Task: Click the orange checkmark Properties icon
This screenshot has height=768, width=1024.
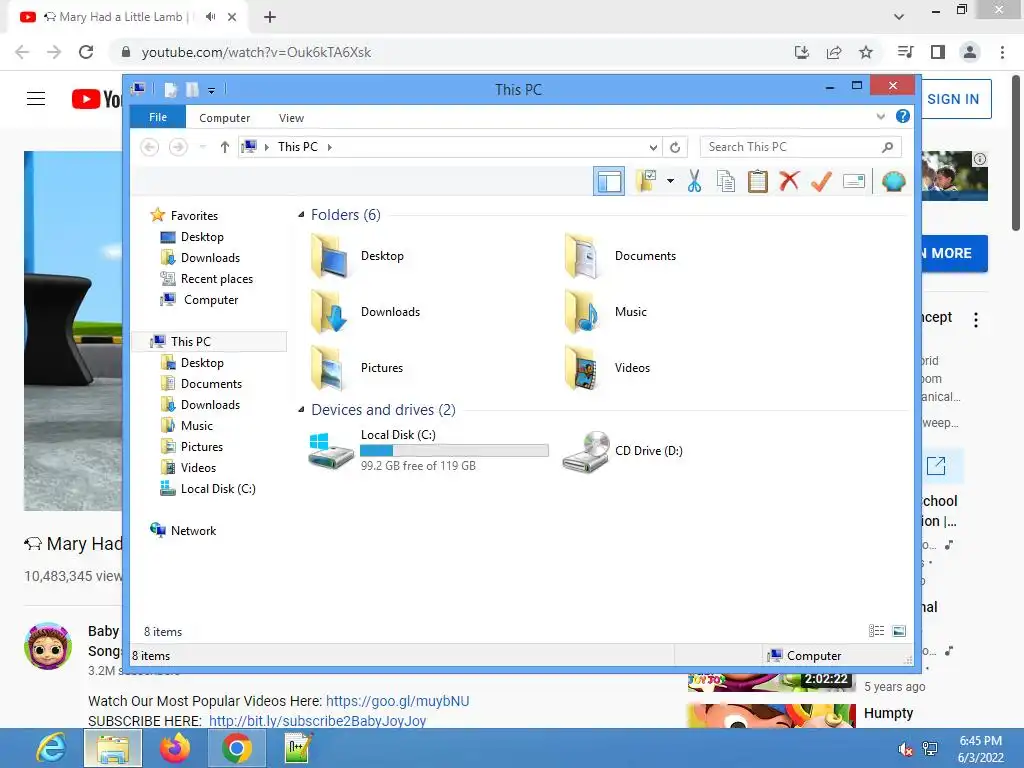Action: coord(821,181)
